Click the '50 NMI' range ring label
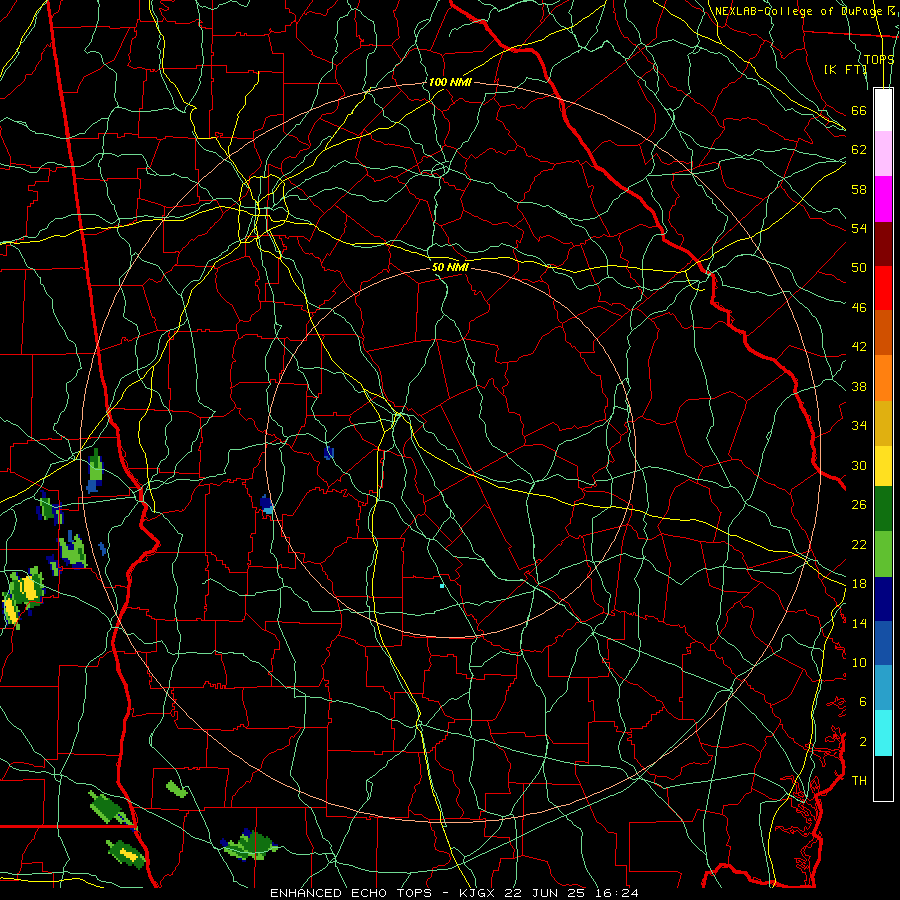This screenshot has height=900, width=900. click(451, 267)
